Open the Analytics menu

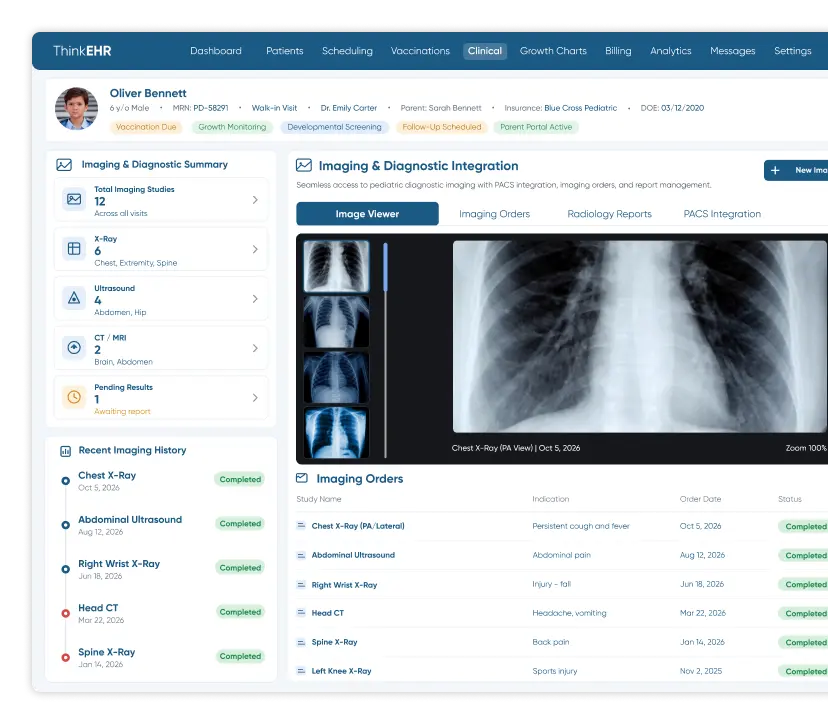(x=670, y=51)
